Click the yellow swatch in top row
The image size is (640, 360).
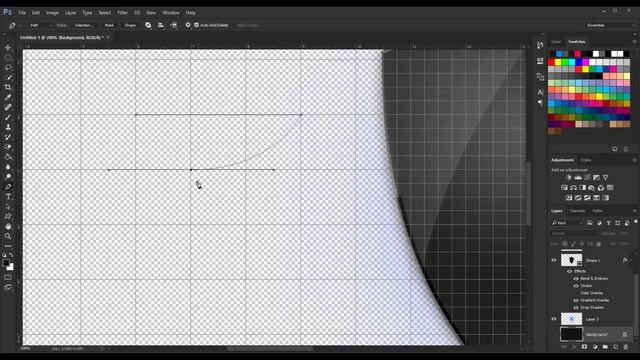pos(558,62)
